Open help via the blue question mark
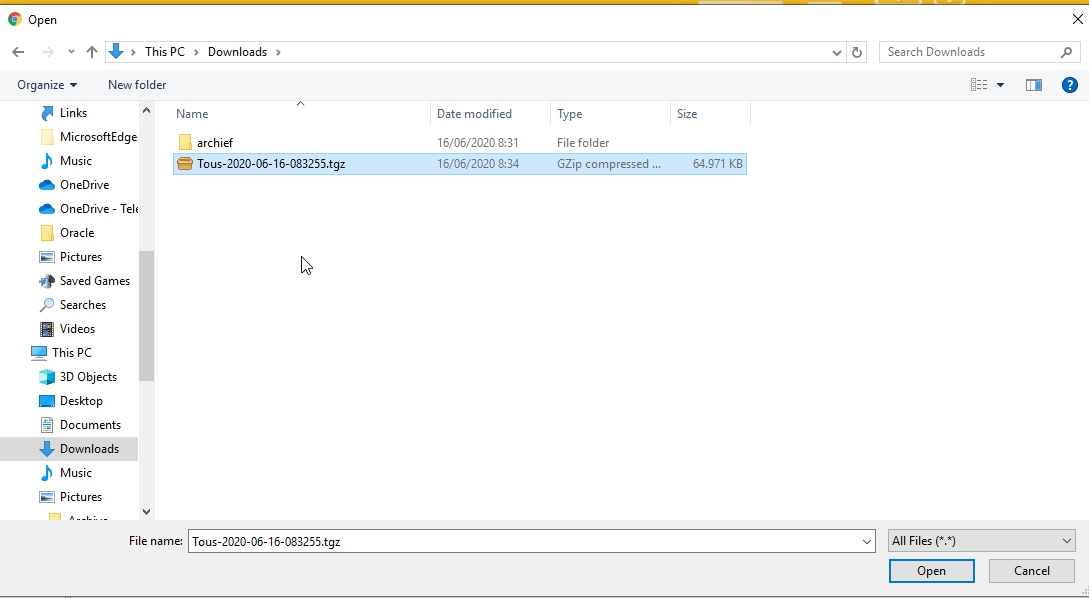 [1070, 85]
